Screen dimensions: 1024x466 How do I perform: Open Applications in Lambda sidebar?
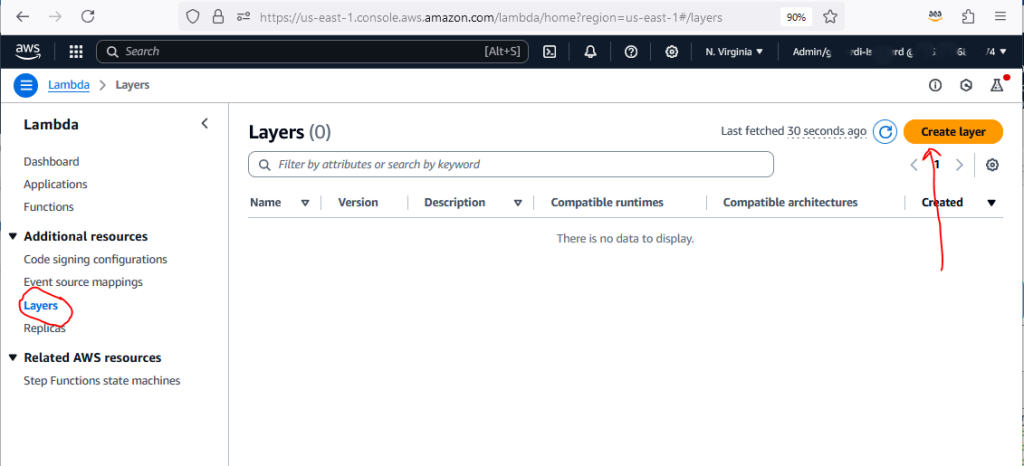[x=56, y=184]
